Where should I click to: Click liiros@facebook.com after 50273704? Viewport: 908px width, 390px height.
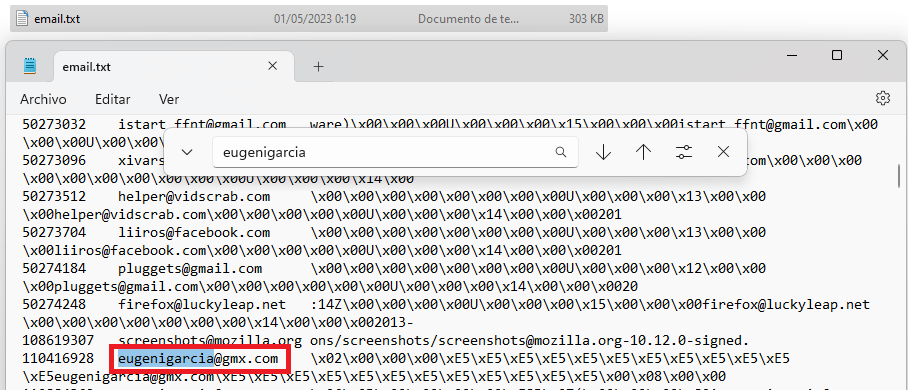point(194,233)
